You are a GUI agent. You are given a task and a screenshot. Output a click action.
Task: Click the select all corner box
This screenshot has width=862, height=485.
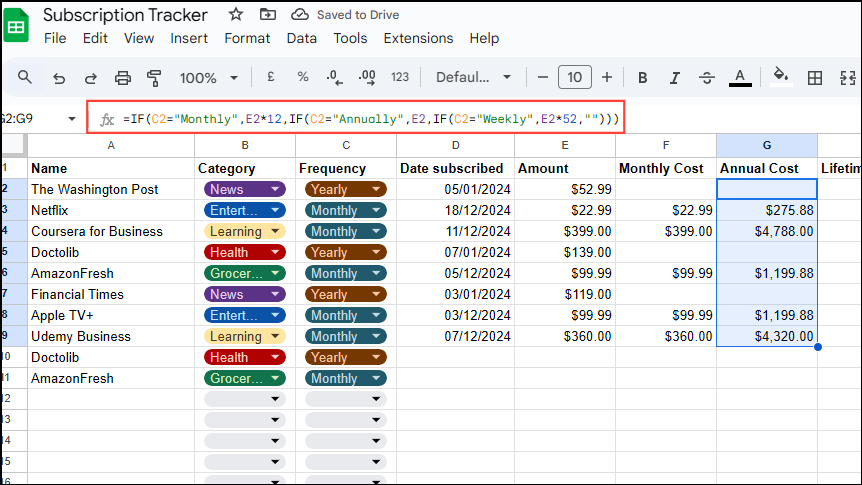click(14, 146)
